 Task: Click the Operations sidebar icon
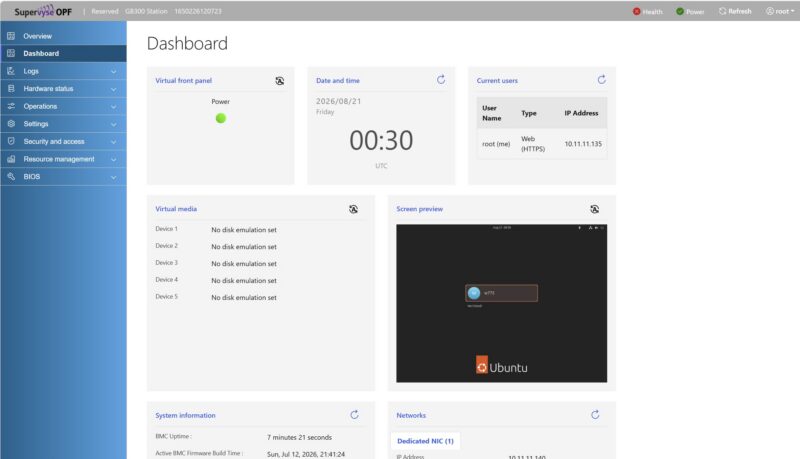(x=11, y=106)
